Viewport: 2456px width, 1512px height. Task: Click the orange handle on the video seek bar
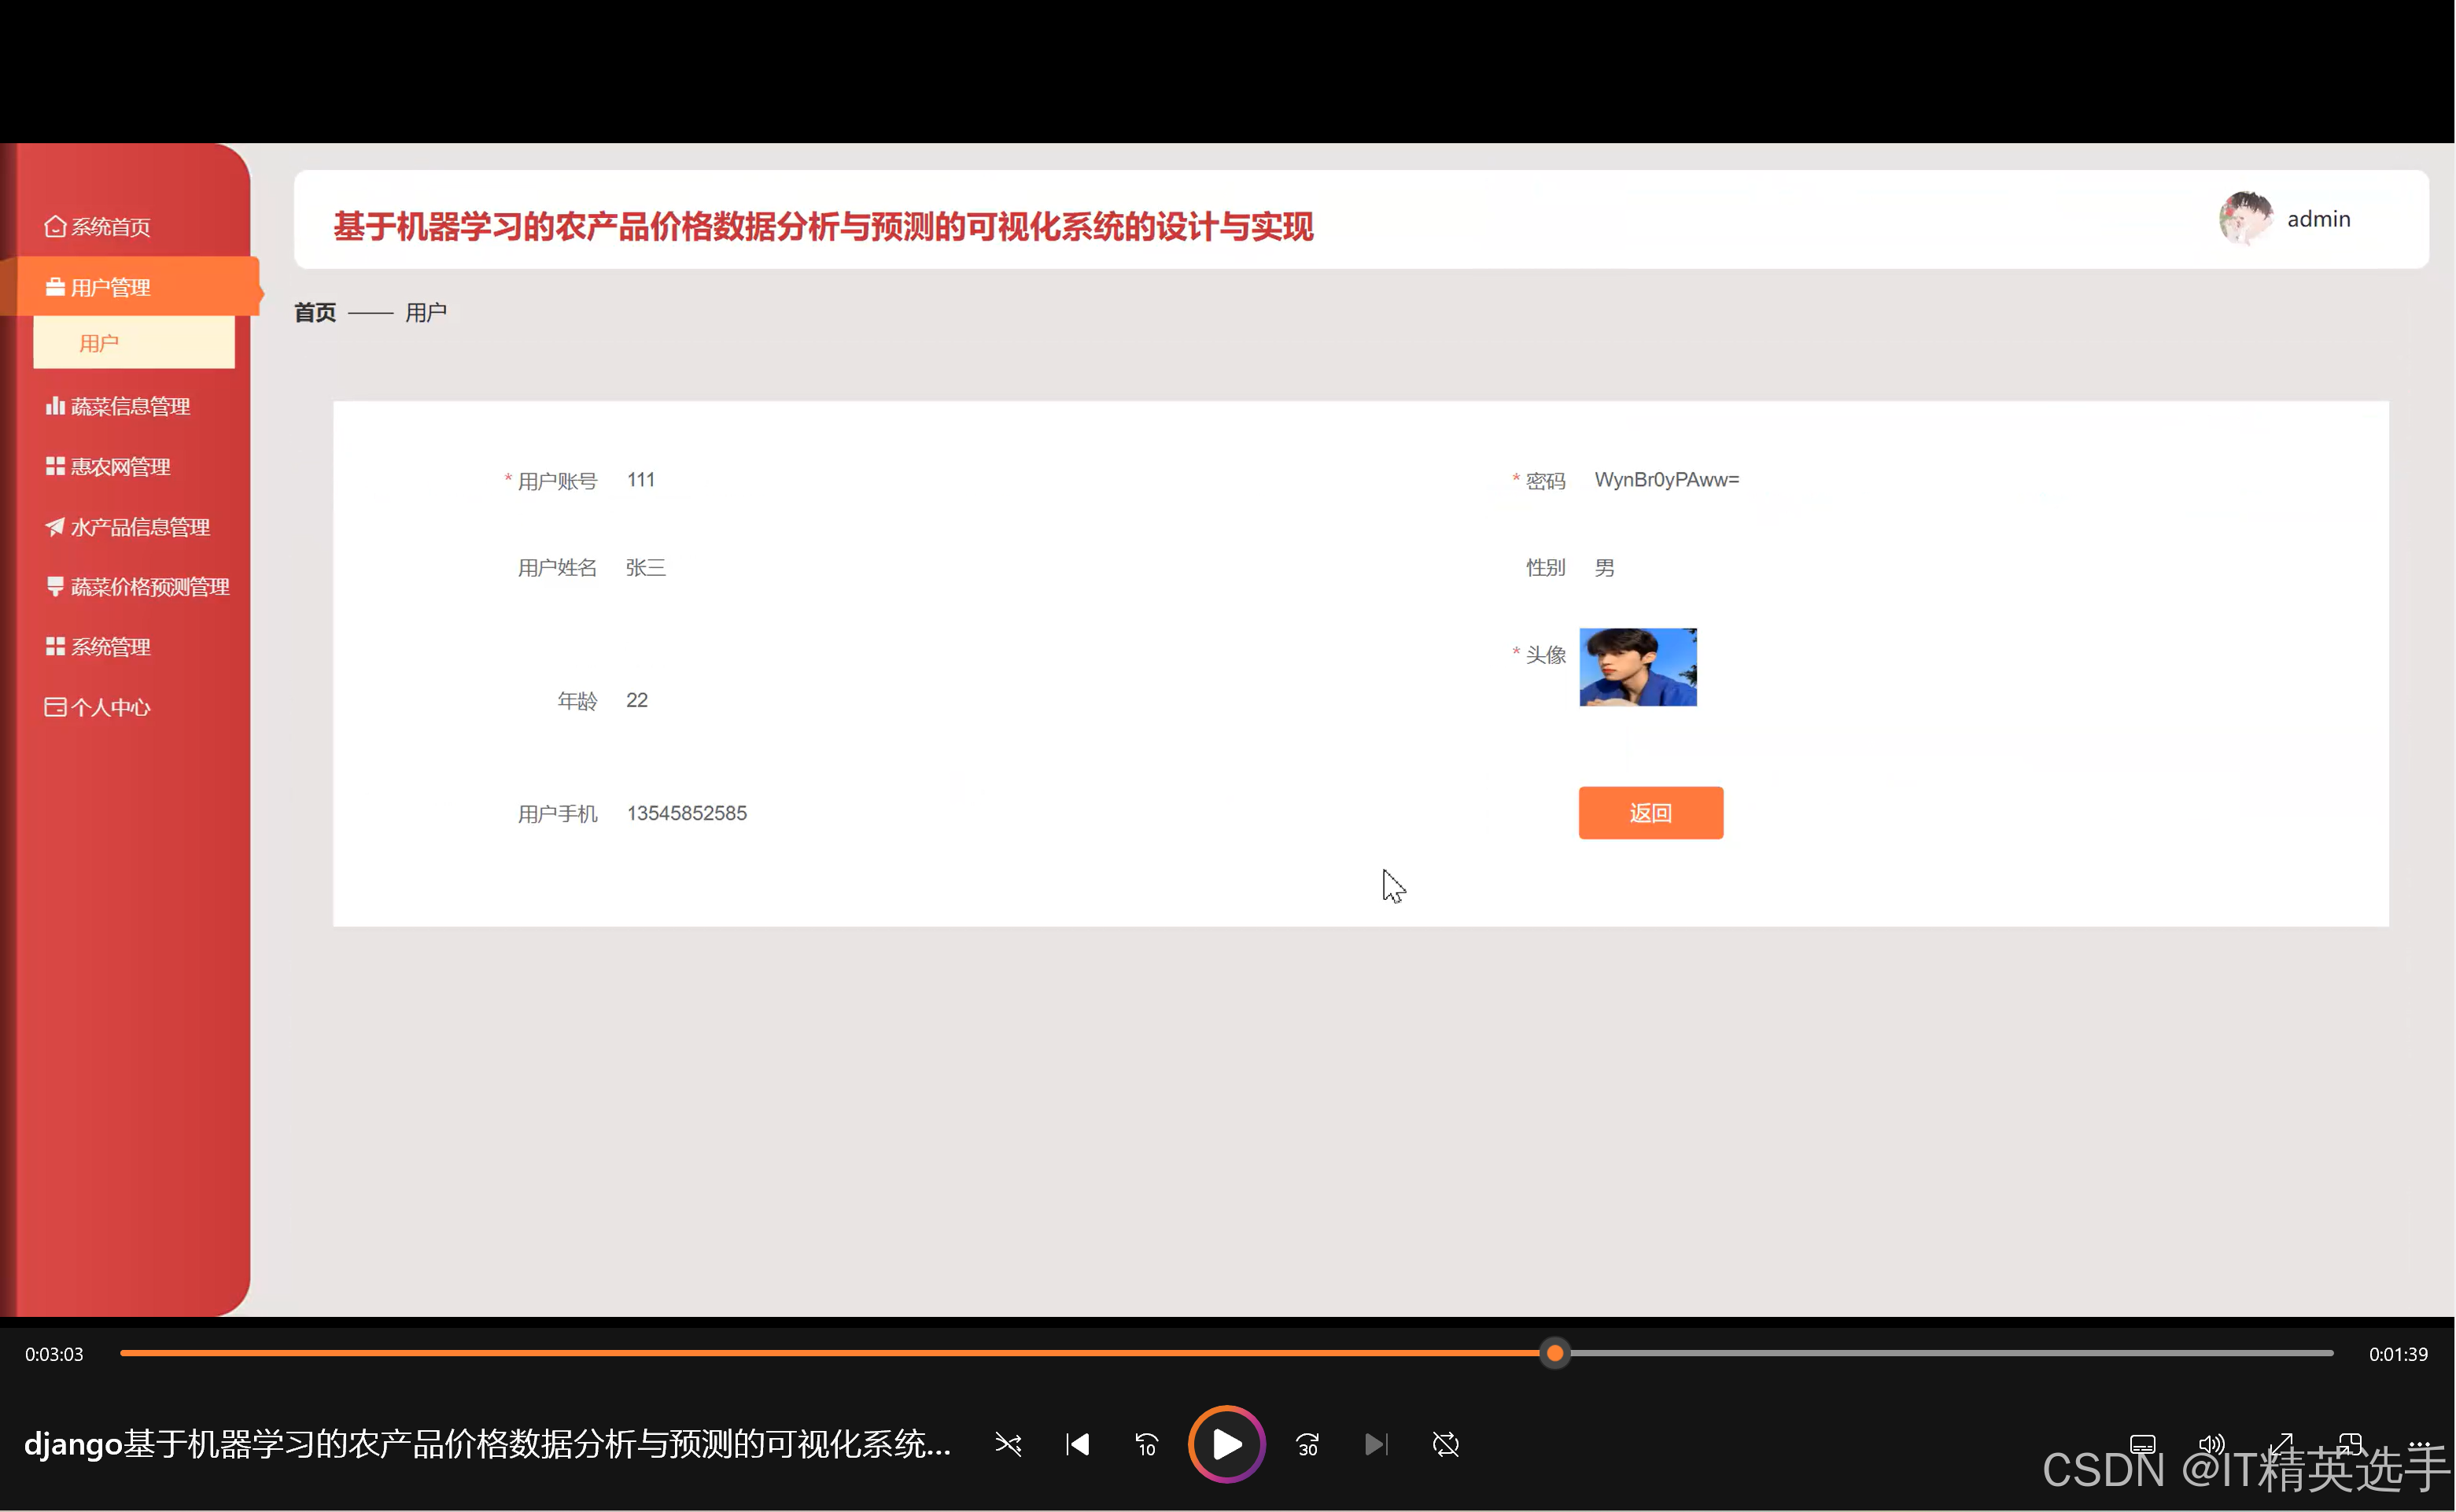(1554, 1353)
